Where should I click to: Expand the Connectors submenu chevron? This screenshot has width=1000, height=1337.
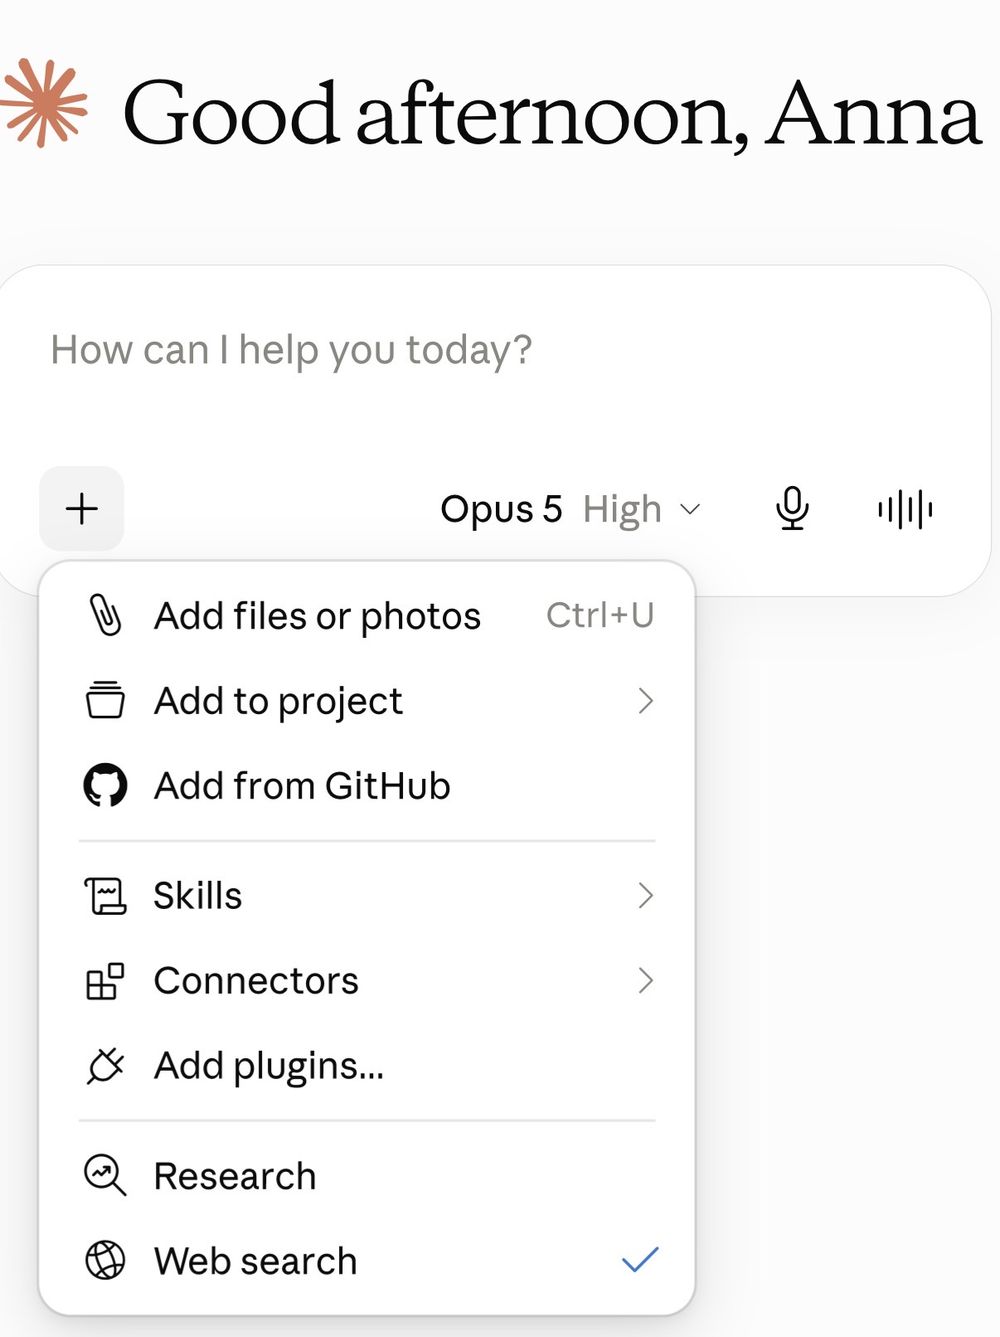(645, 980)
